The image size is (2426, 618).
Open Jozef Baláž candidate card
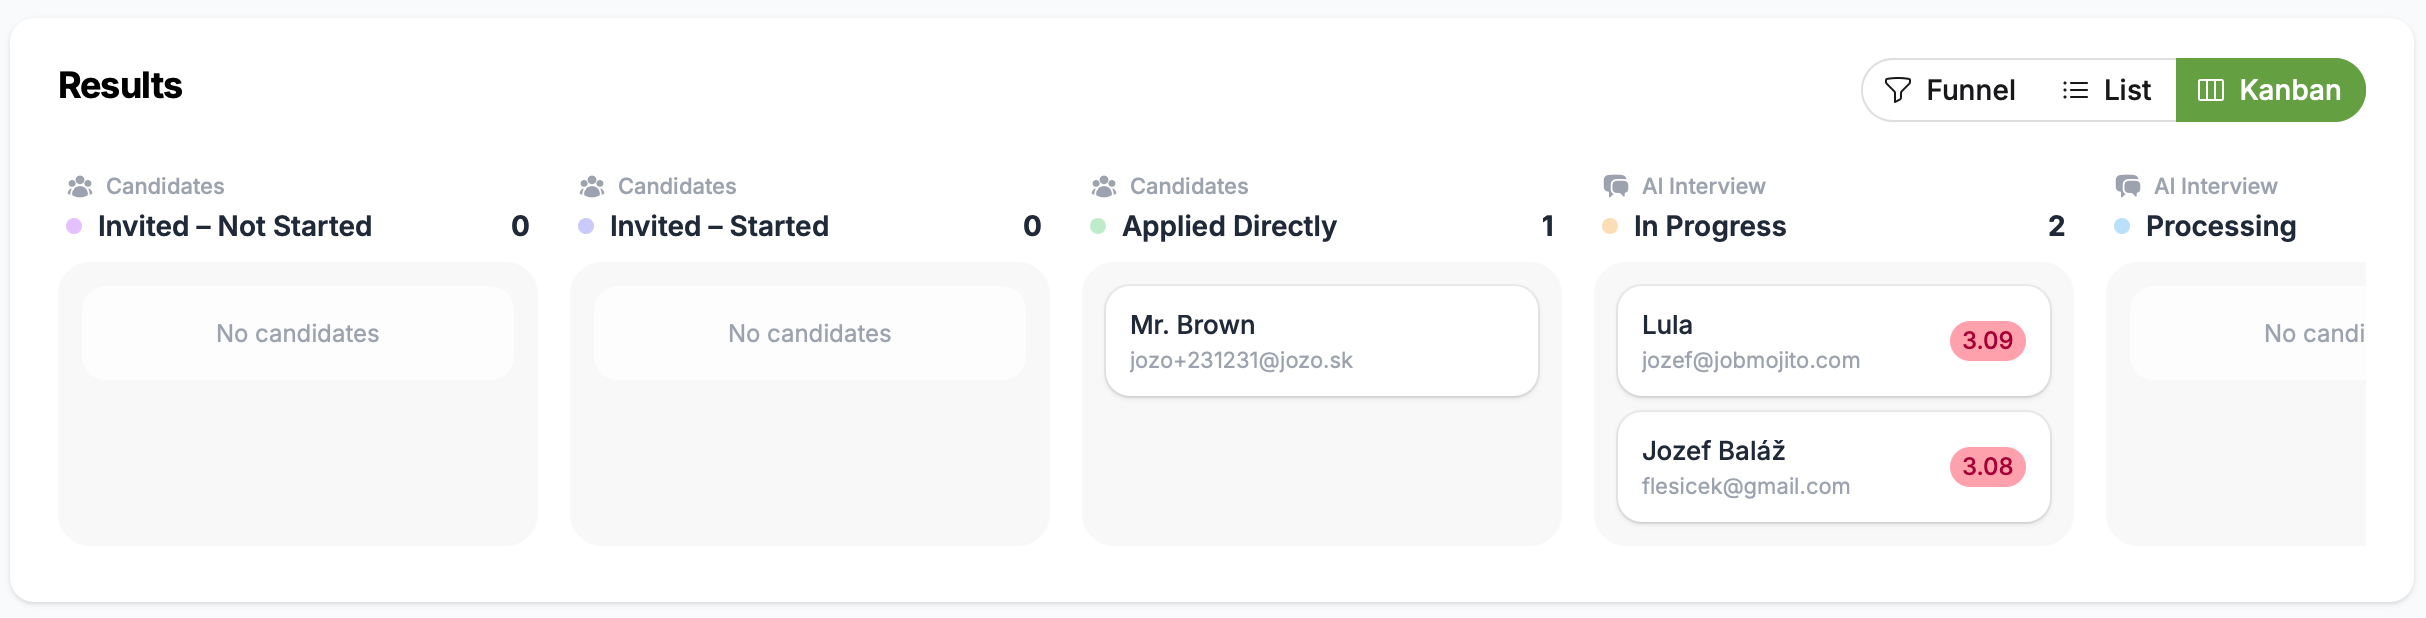point(1834,467)
